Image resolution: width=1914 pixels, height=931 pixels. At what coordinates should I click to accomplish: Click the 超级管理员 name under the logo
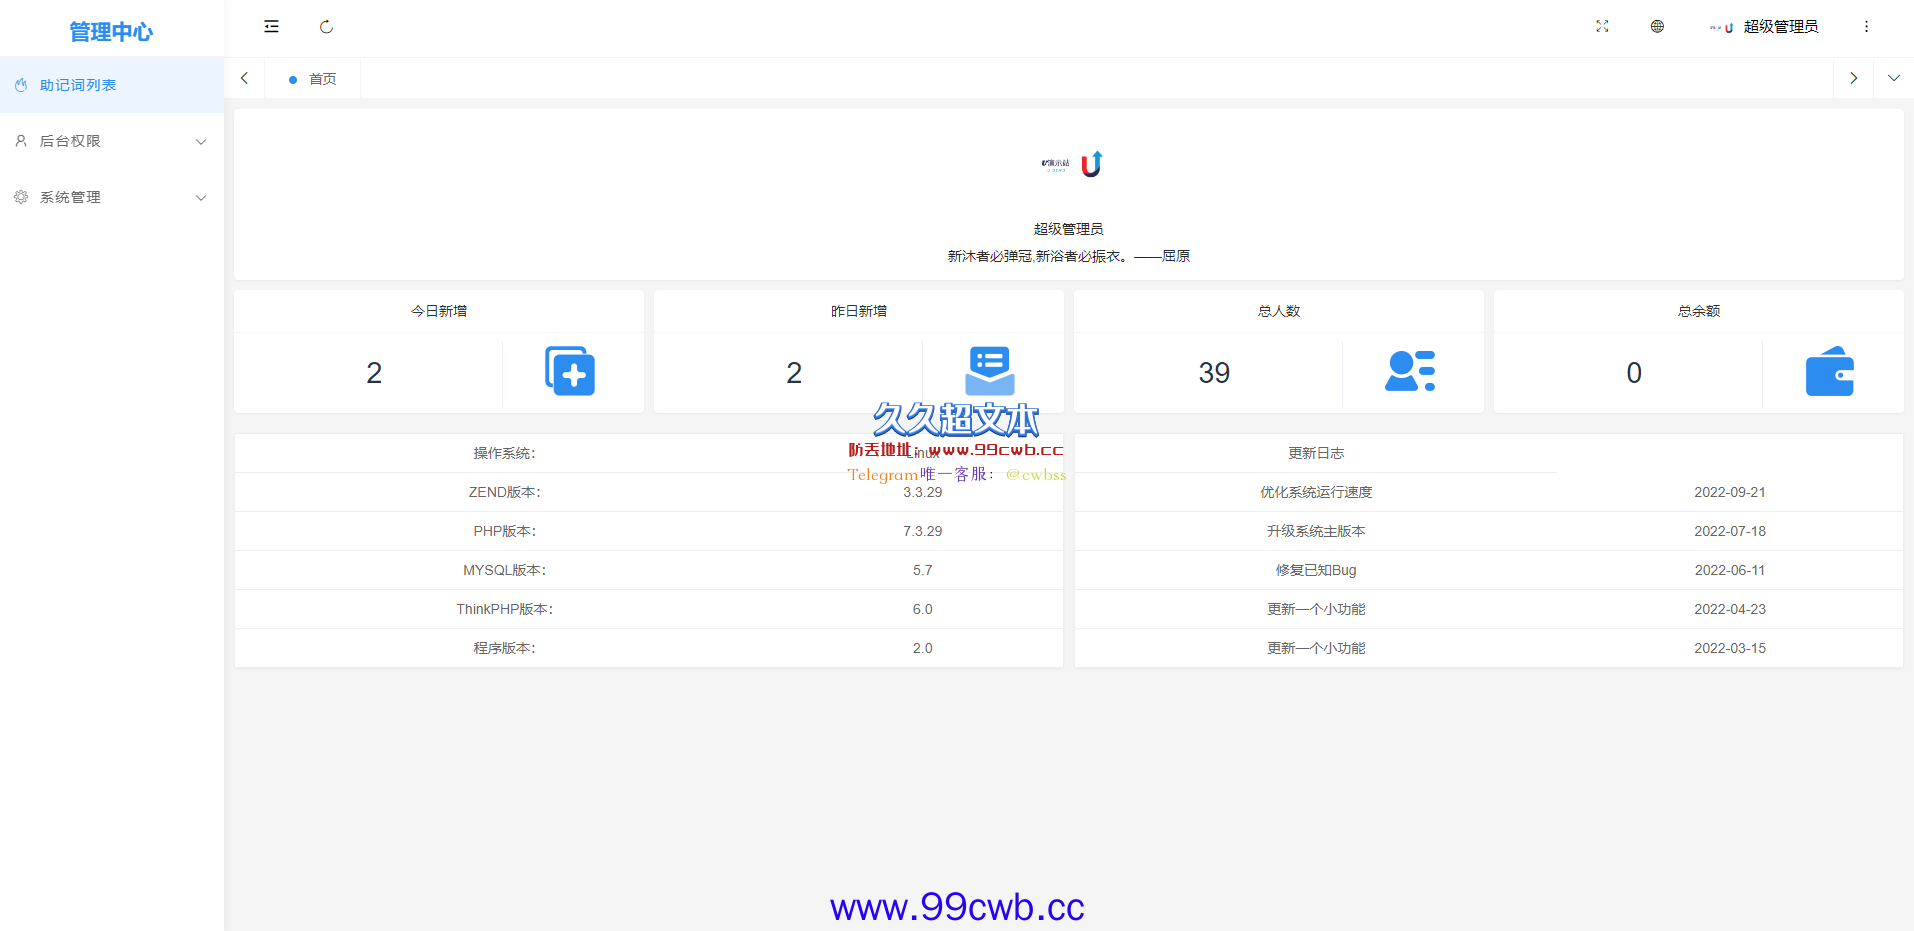pos(1069,229)
